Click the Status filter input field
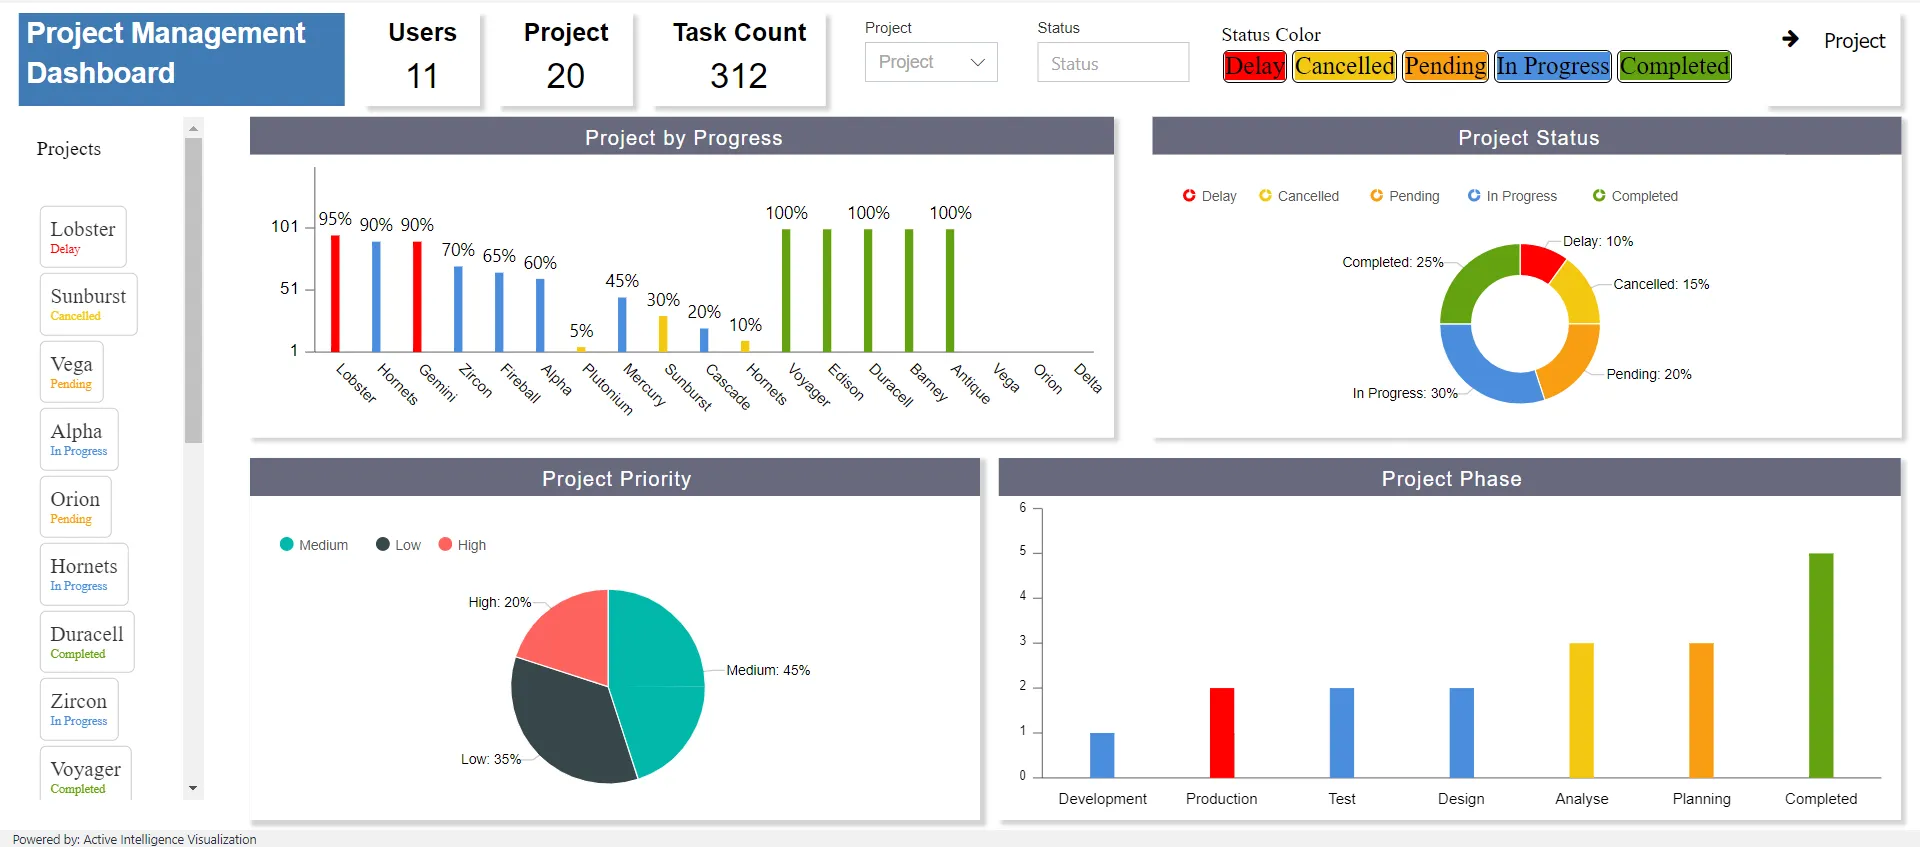The image size is (1920, 847). 1113,62
